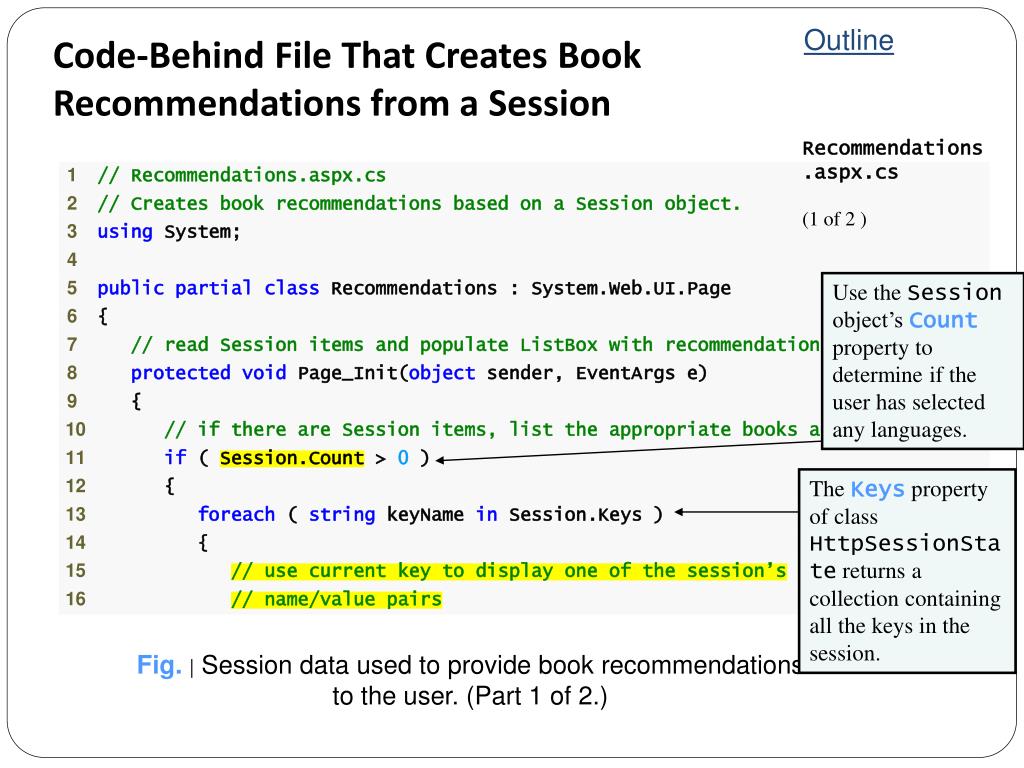Click the title line 'Recommendations from a Session'
This screenshot has width=1024, height=768.
(x=332, y=104)
